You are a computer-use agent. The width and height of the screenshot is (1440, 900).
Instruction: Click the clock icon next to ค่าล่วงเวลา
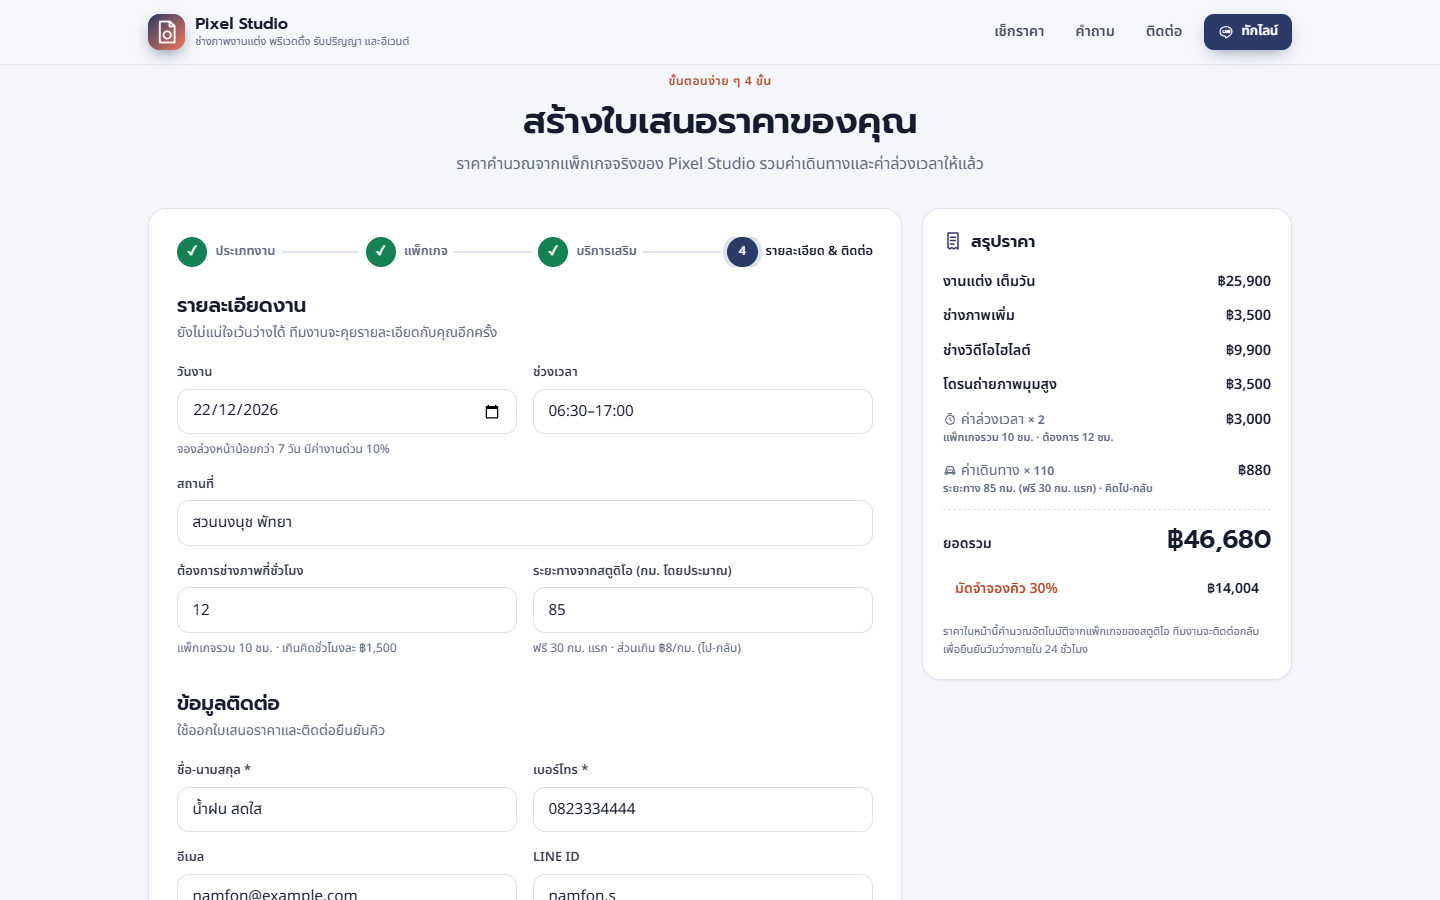point(950,419)
